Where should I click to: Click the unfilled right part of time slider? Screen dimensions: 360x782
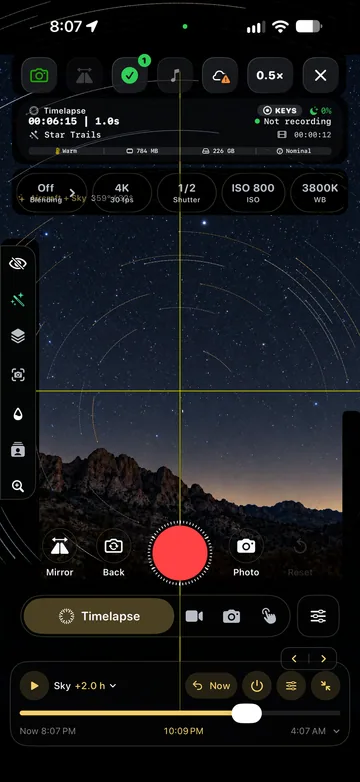(301, 713)
